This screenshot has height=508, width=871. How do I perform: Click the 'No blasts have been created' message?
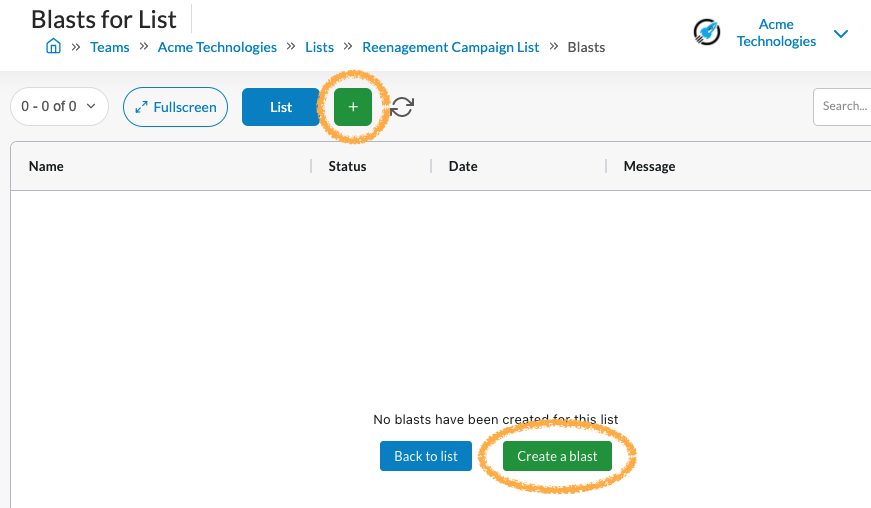[x=495, y=419]
